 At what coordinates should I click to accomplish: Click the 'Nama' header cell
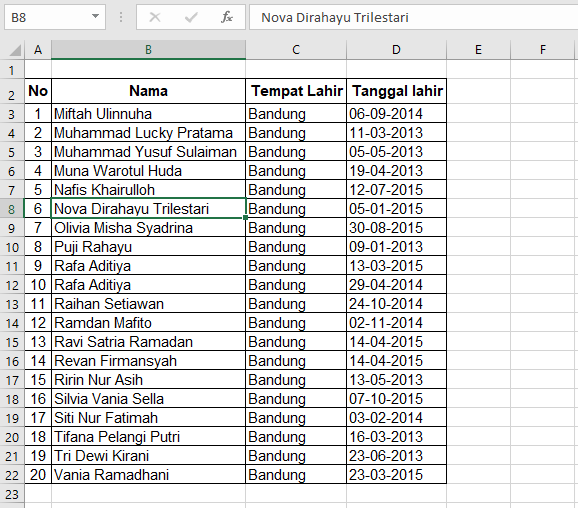point(148,91)
